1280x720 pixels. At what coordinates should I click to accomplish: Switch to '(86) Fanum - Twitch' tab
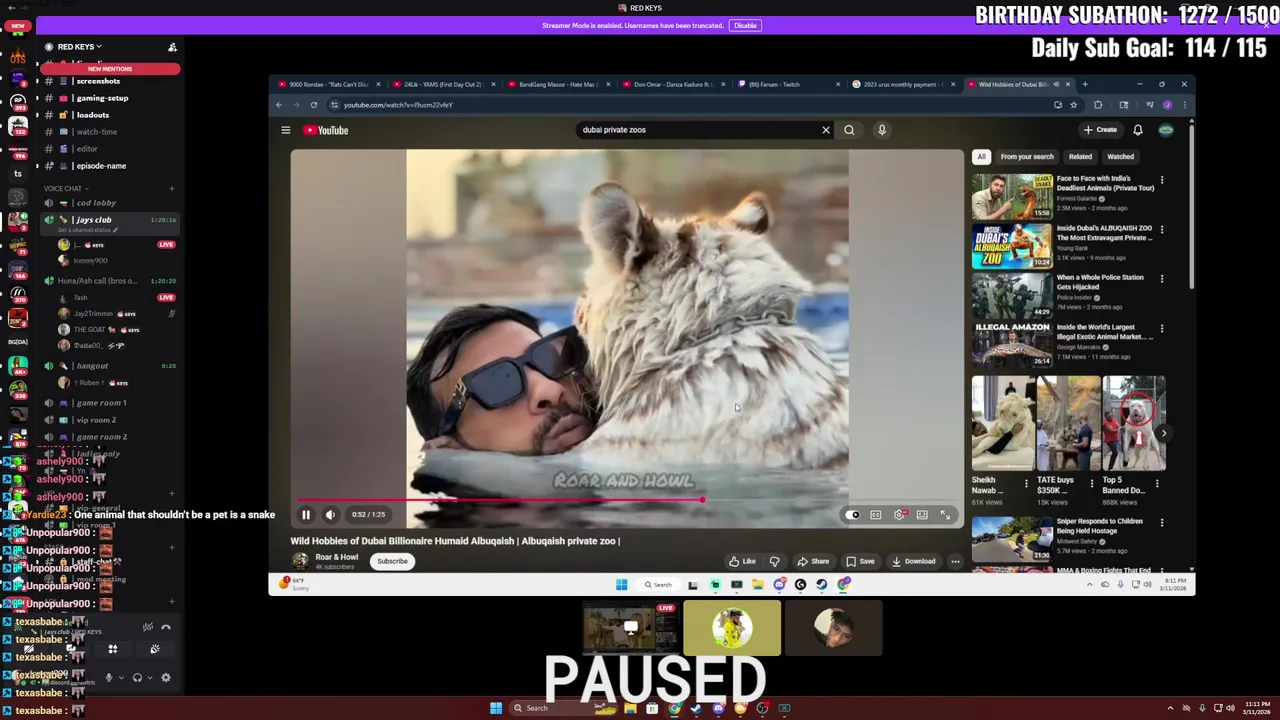pyautogui.click(x=788, y=85)
